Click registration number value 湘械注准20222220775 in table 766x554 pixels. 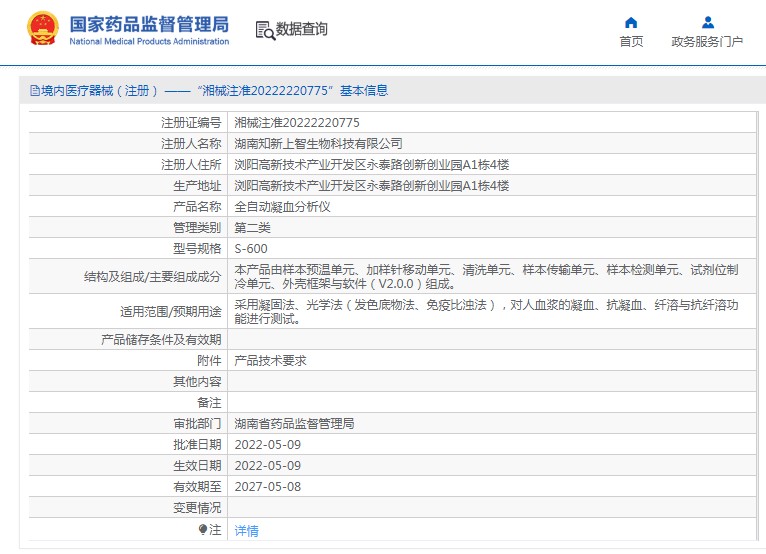click(297, 123)
